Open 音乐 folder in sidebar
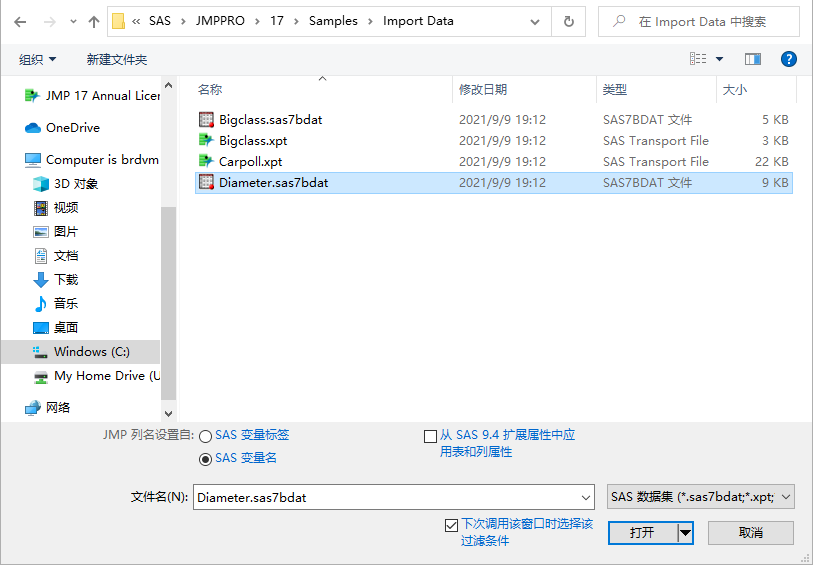Screen dimensions: 813x565 click(55, 304)
